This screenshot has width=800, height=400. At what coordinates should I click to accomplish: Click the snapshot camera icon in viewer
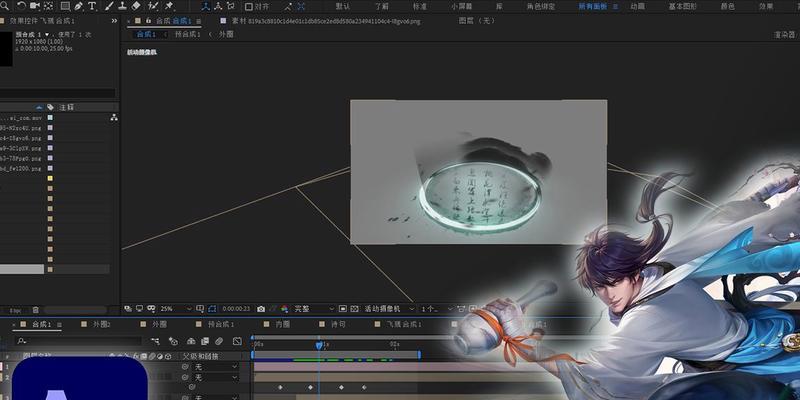261,309
